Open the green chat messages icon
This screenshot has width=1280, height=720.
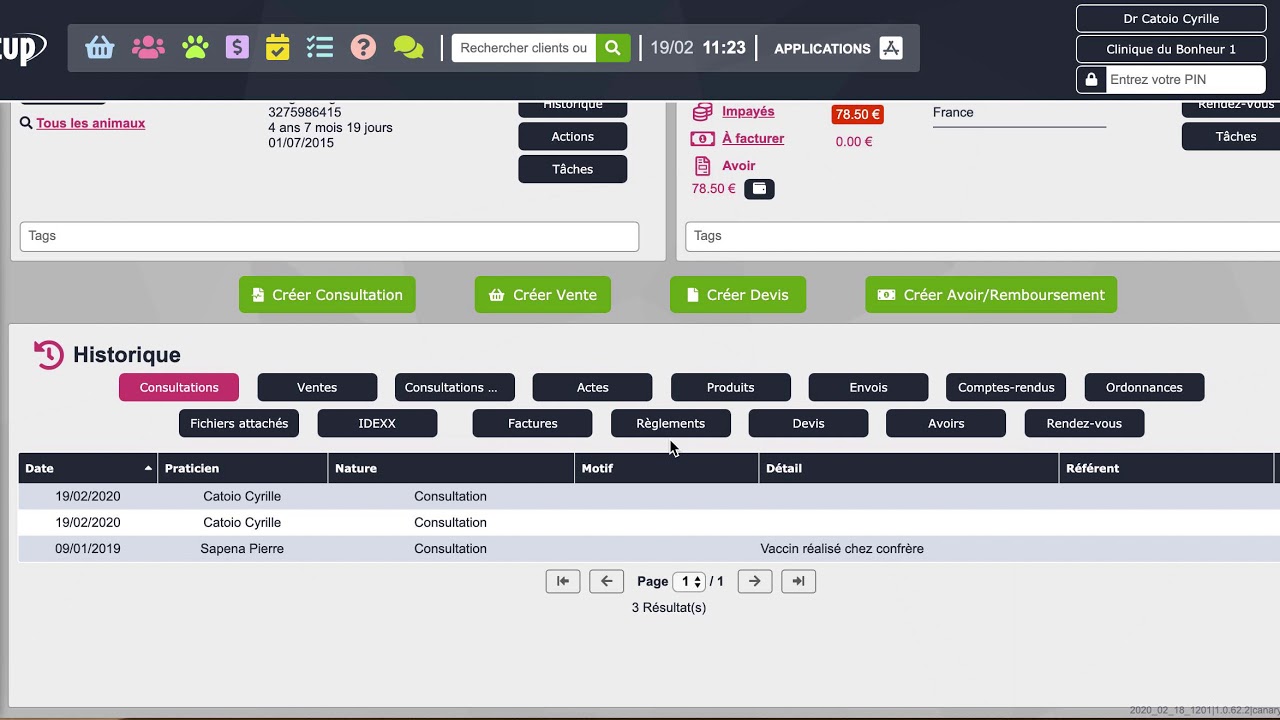[408, 47]
